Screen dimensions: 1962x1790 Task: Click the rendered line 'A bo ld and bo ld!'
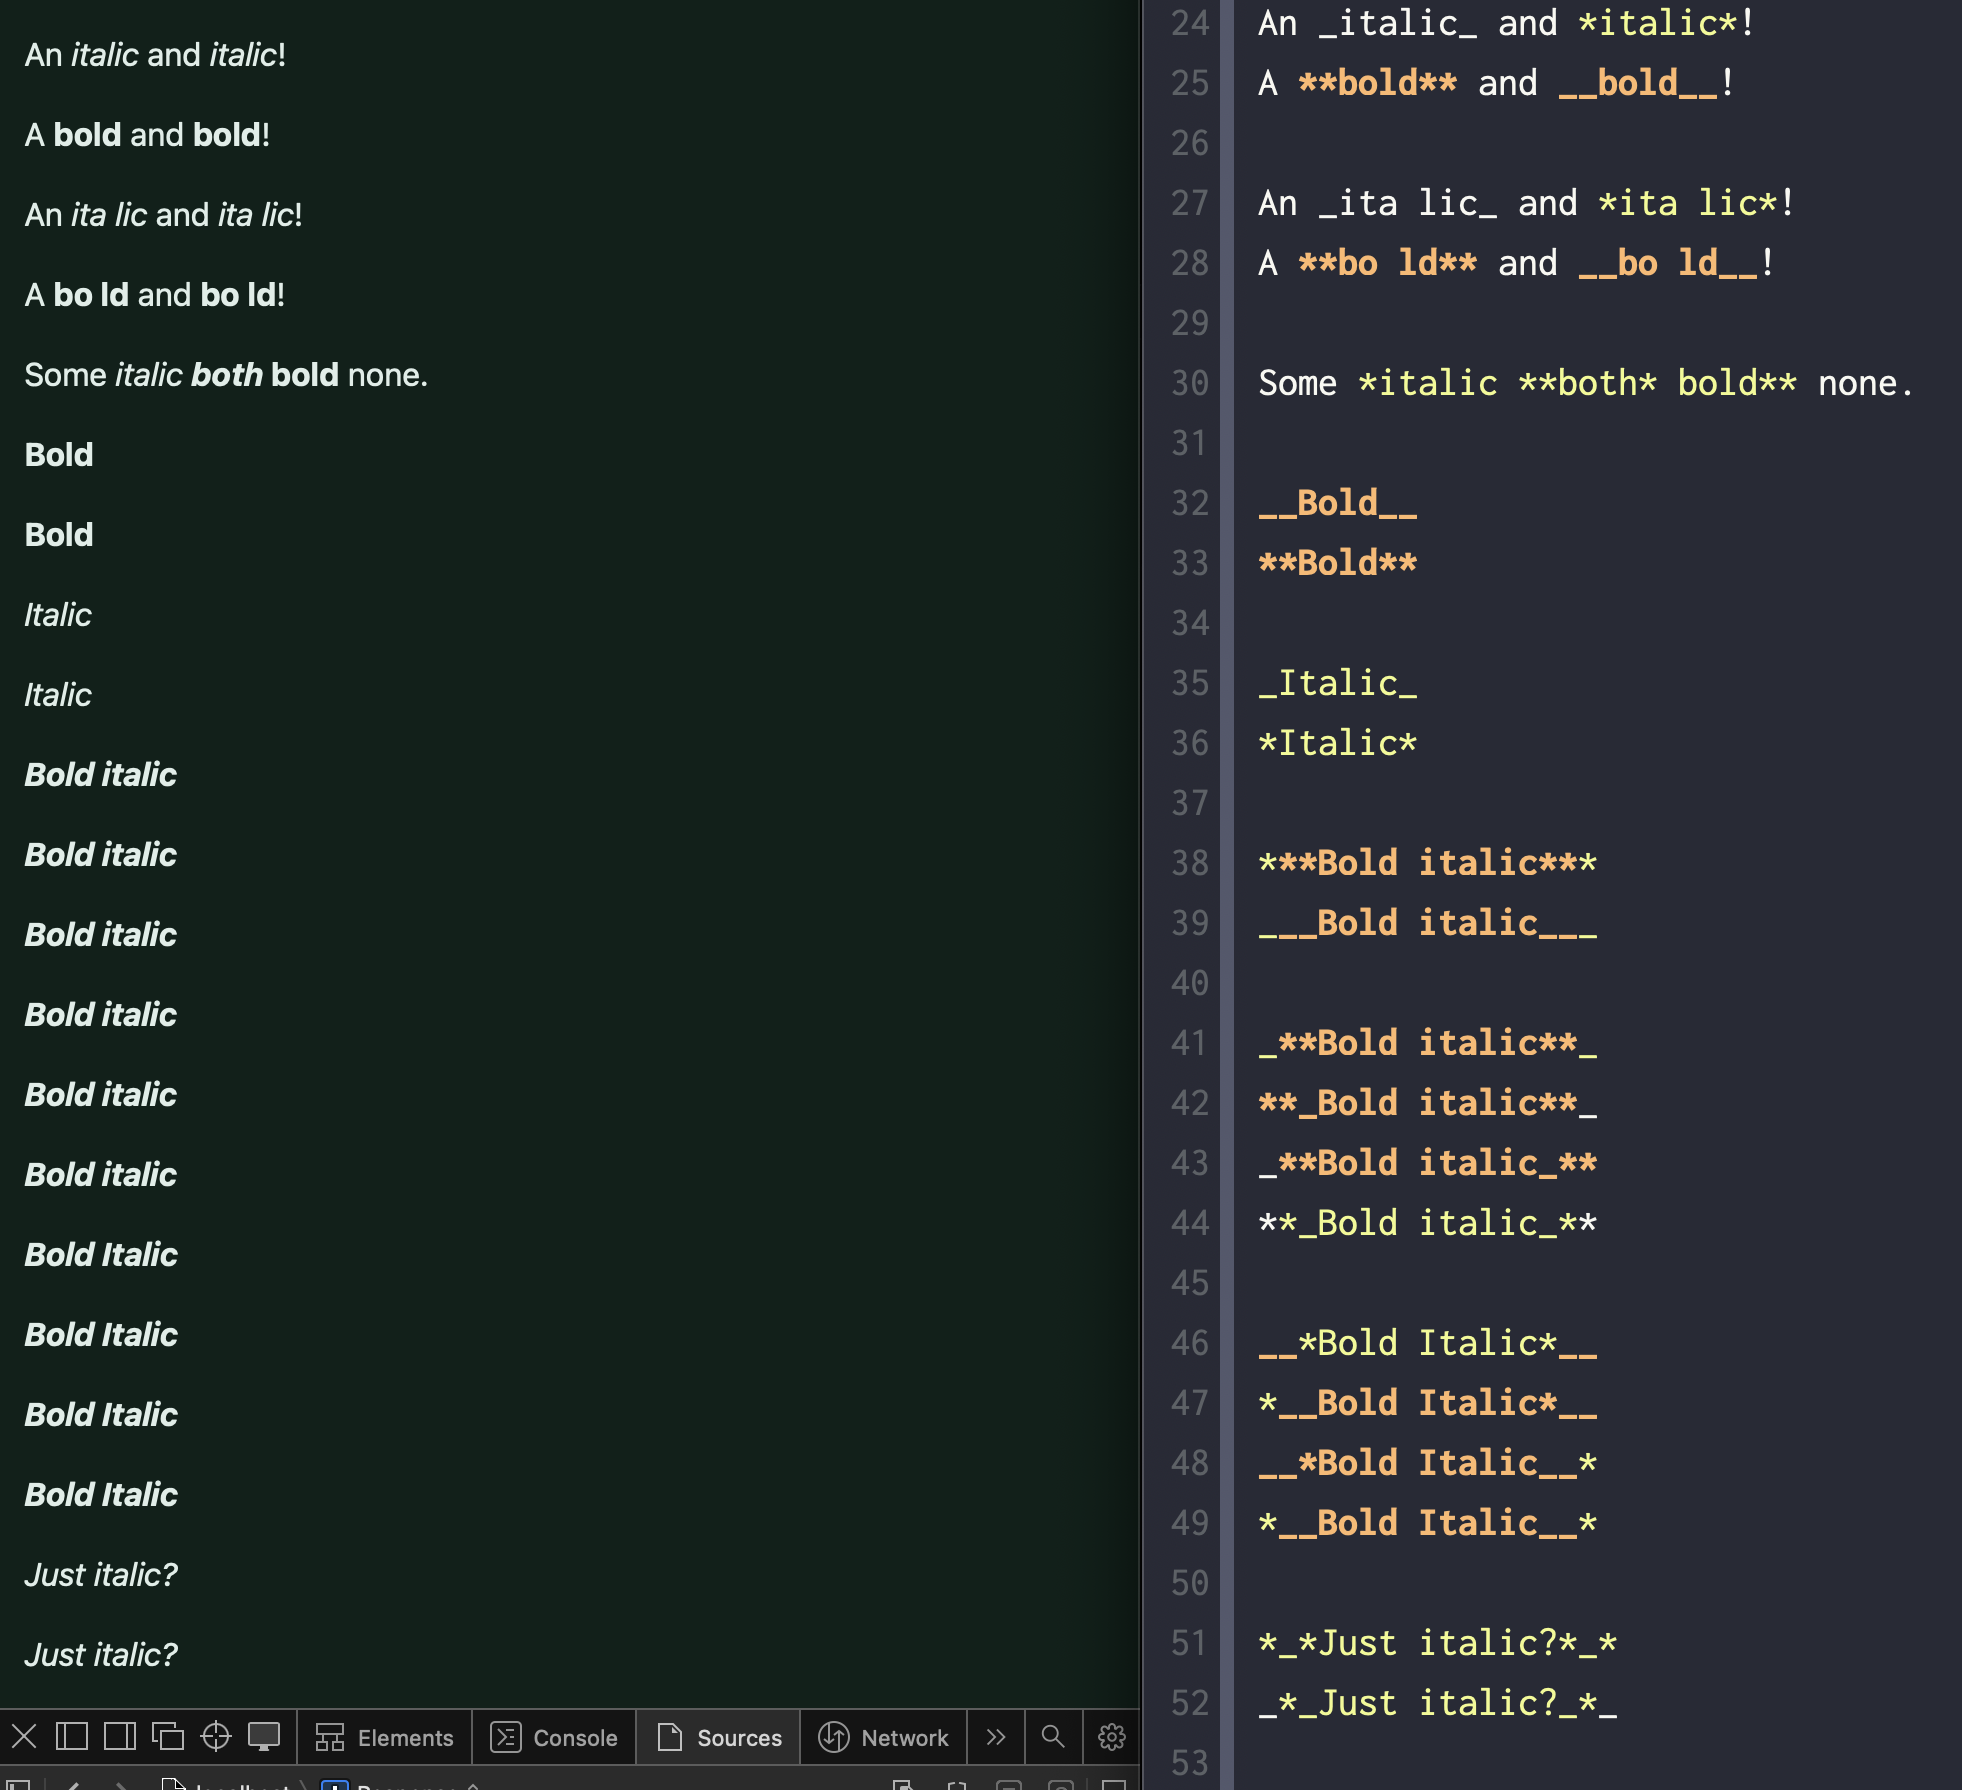coord(155,295)
